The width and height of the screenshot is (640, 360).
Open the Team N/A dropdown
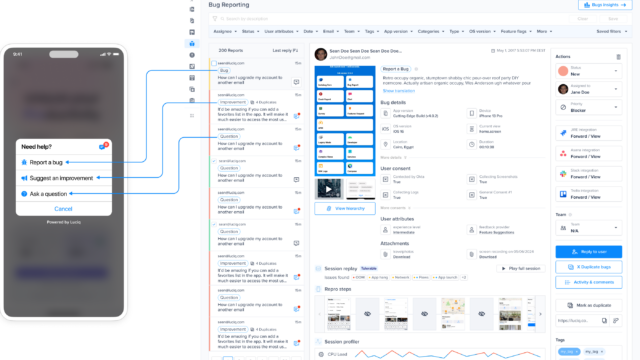tap(589, 228)
